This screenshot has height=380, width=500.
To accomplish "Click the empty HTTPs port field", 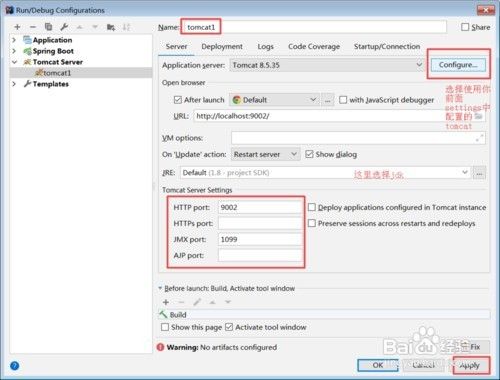I will pyautogui.click(x=260, y=223).
